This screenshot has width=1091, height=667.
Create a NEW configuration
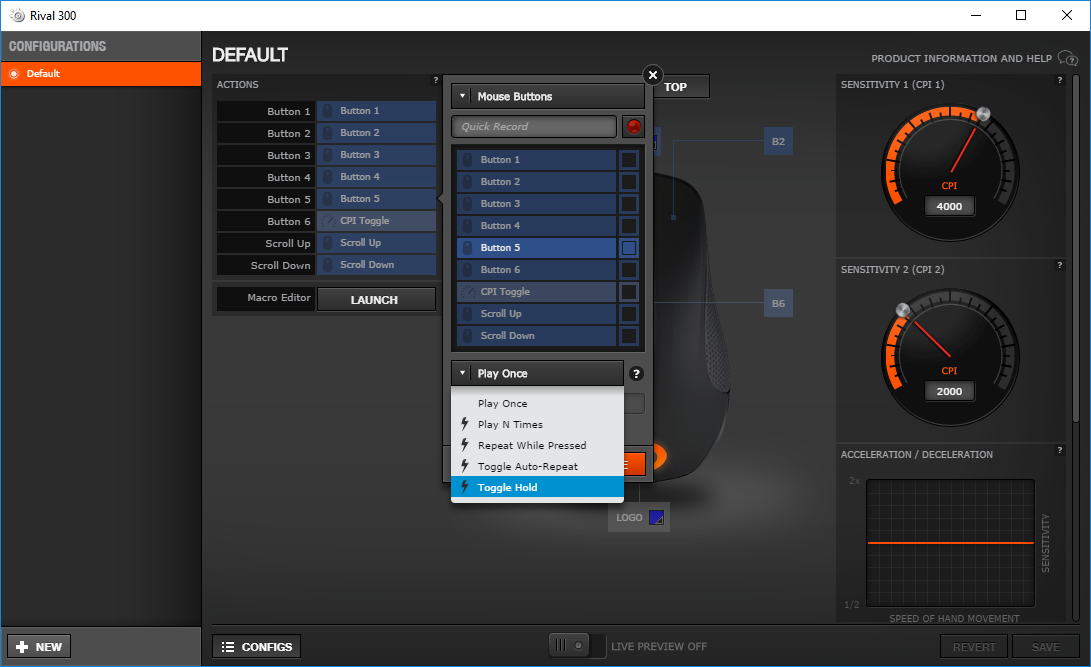(x=39, y=647)
